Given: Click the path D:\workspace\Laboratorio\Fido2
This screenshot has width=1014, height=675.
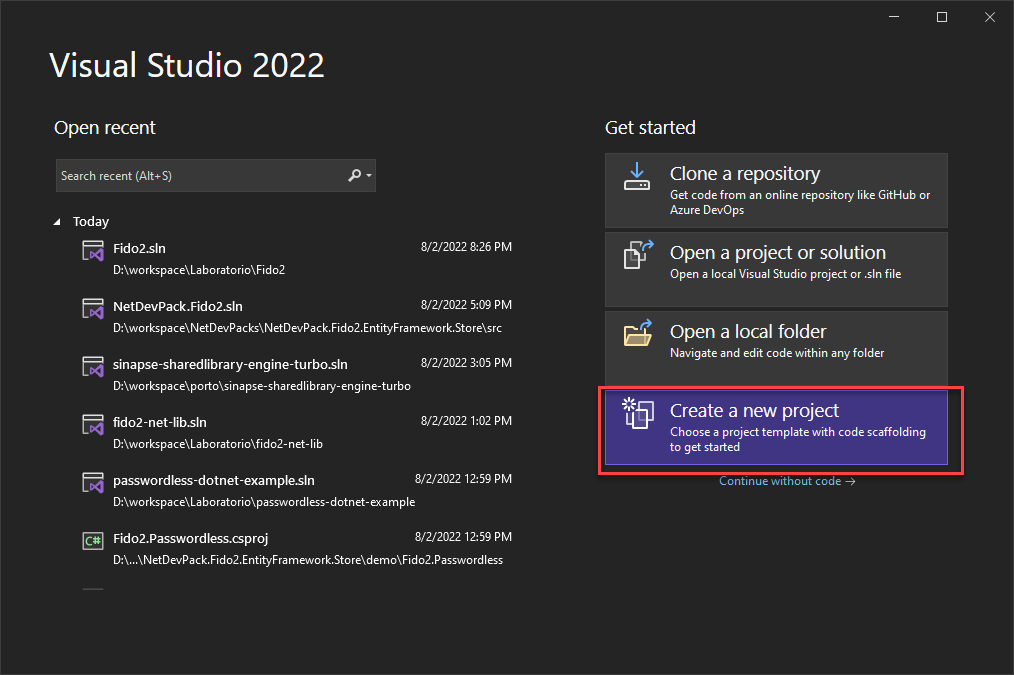Looking at the screenshot, I should point(199,270).
